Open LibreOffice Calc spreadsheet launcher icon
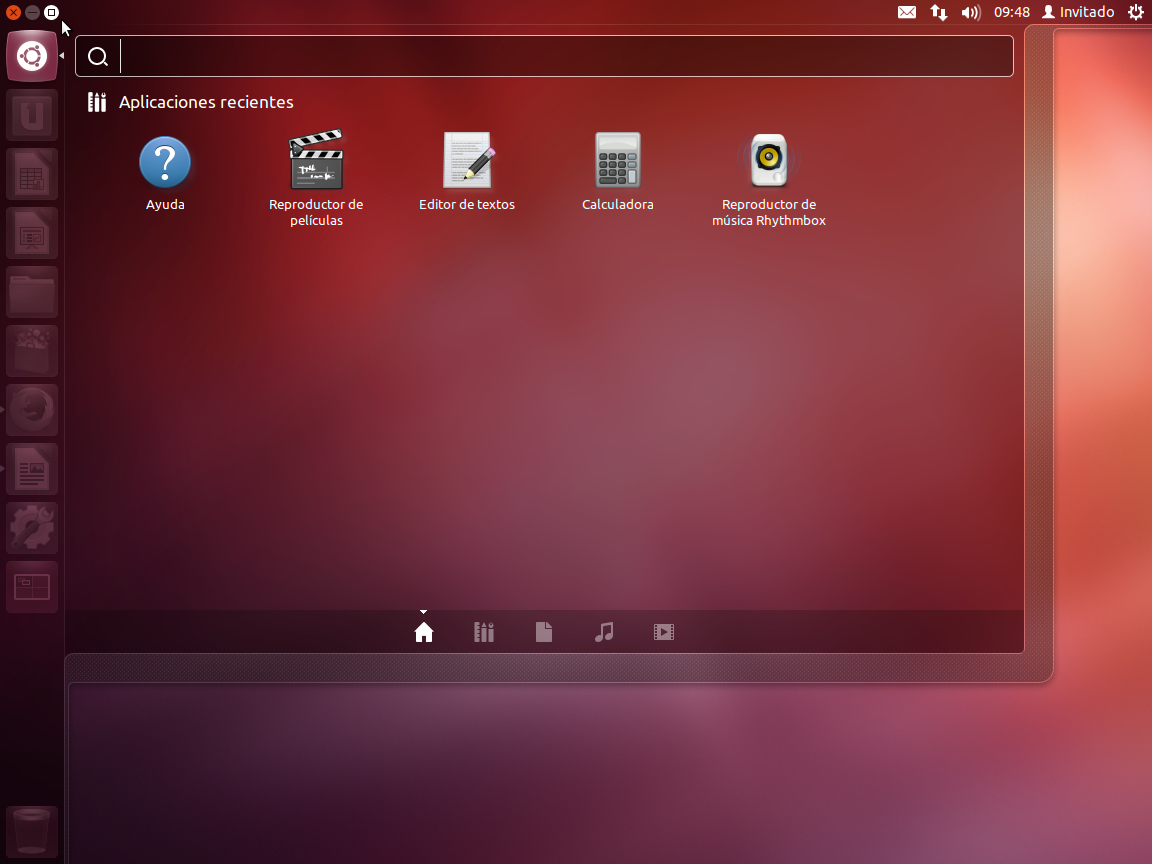This screenshot has height=864, width=1152. pos(32,174)
